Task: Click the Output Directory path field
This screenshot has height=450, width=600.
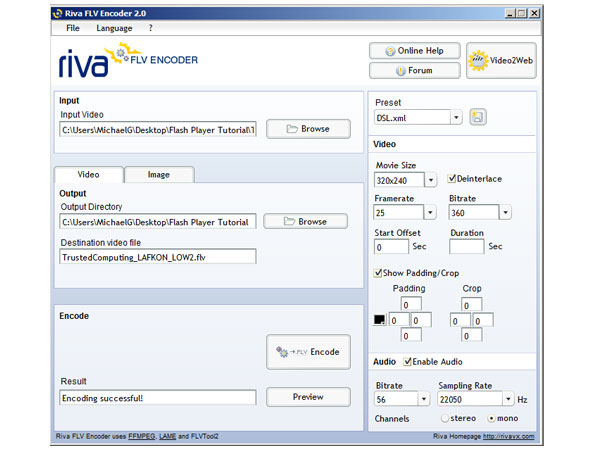Action: (158, 222)
